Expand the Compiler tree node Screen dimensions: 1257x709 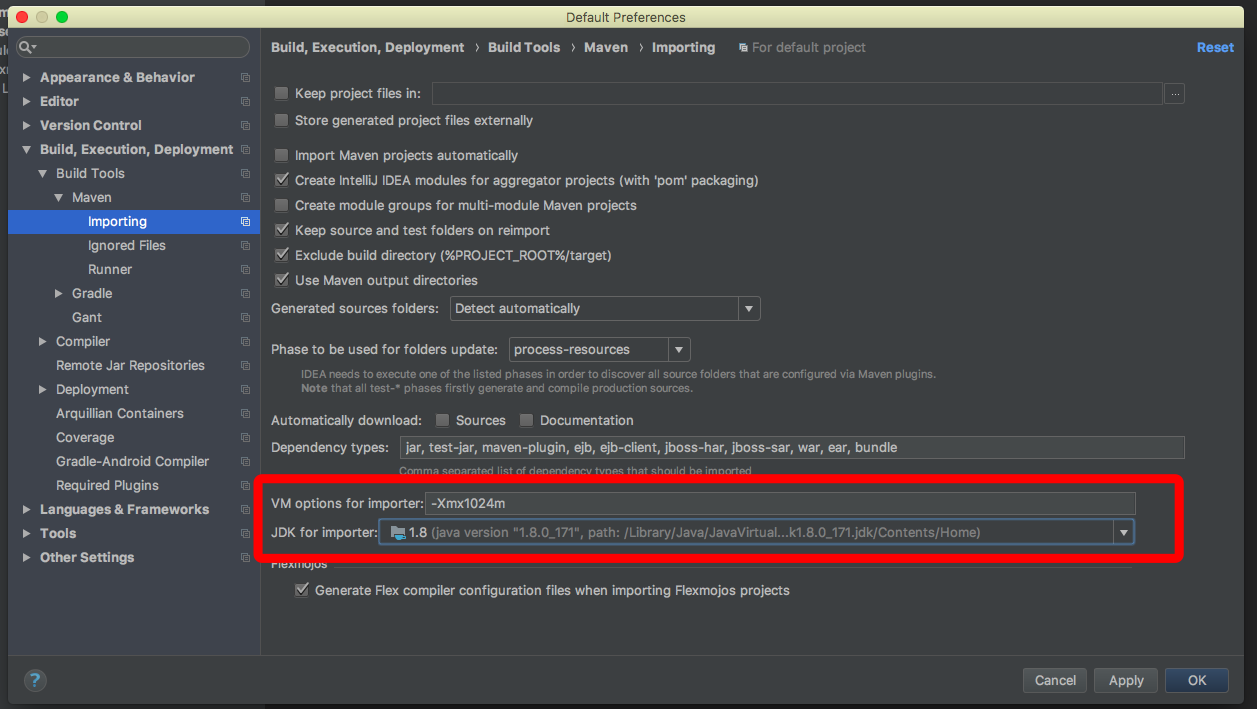pos(43,342)
